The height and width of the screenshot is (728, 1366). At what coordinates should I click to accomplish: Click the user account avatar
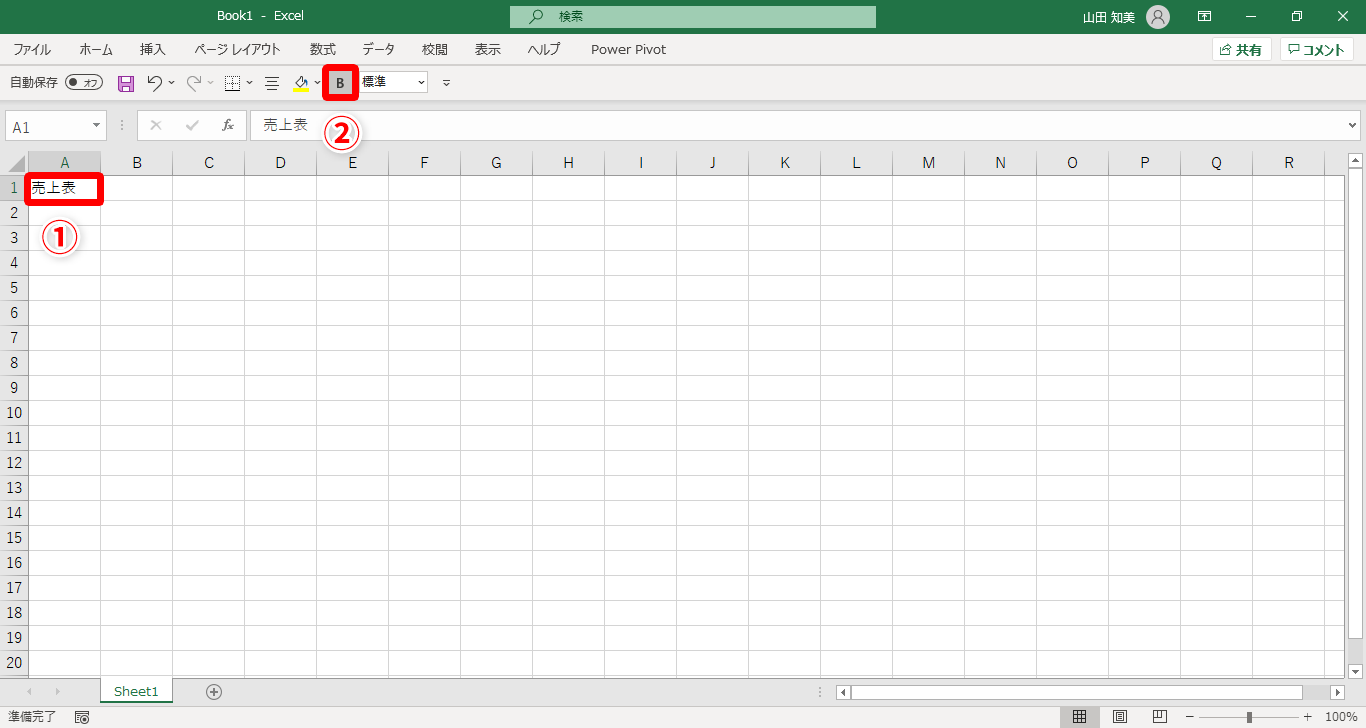click(x=1158, y=16)
